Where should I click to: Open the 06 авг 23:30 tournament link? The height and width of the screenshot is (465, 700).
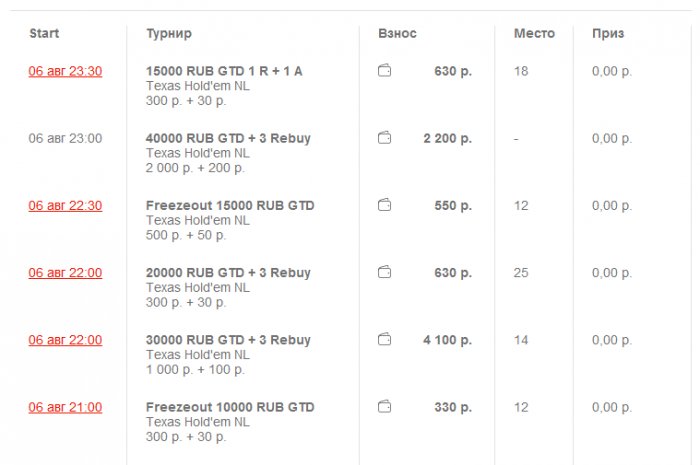(65, 71)
